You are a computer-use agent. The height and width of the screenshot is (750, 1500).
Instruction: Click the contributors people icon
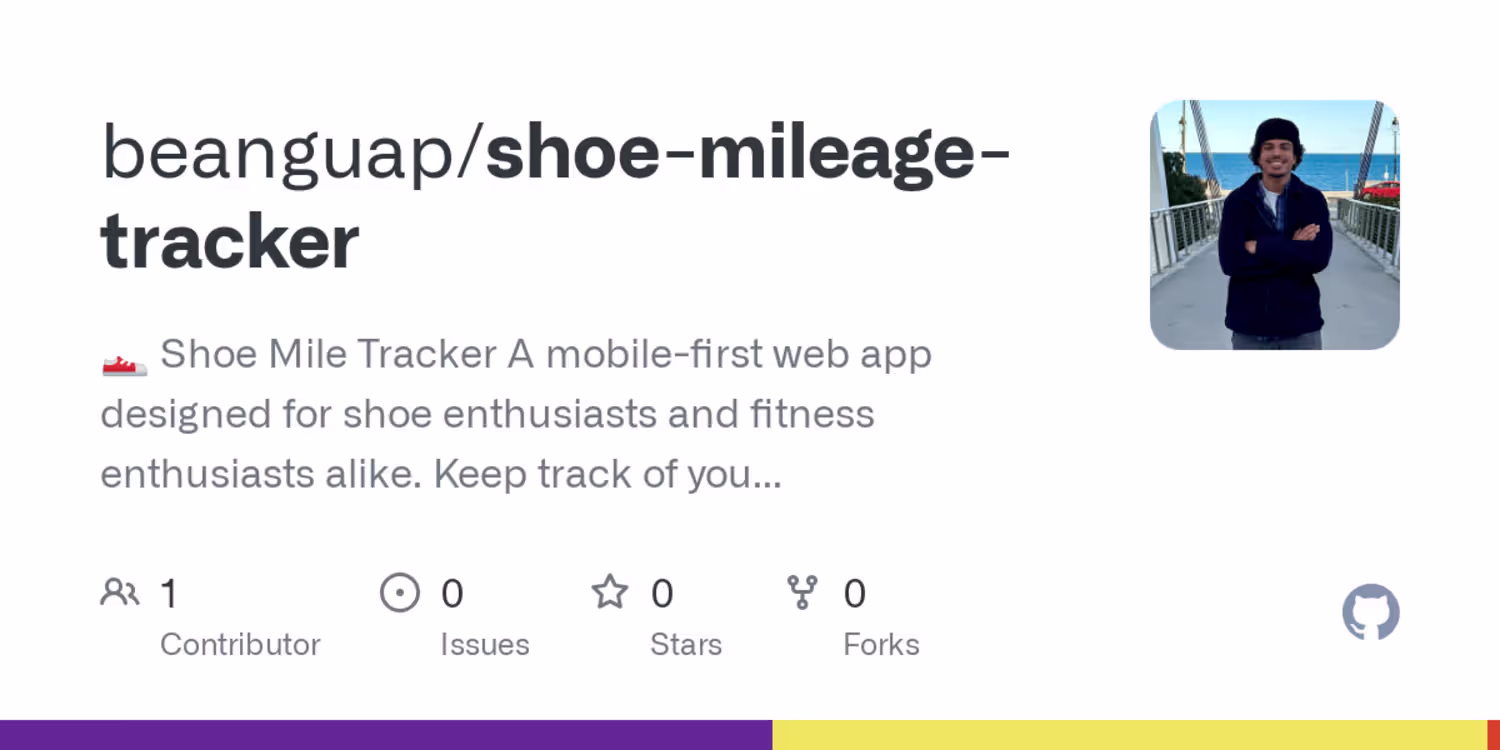coord(120,593)
